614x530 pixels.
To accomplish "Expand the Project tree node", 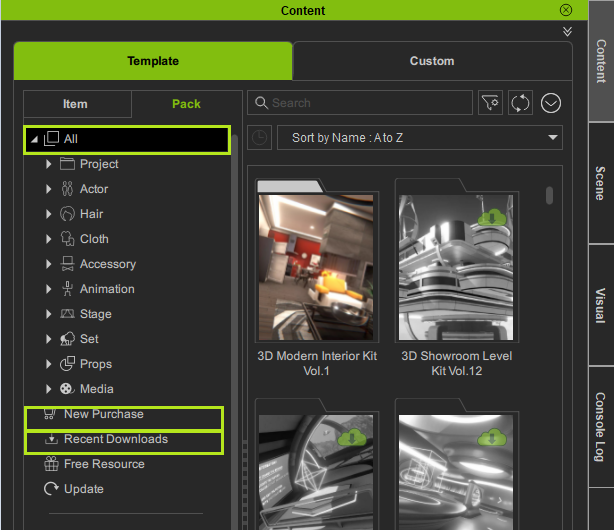I will pos(49,164).
